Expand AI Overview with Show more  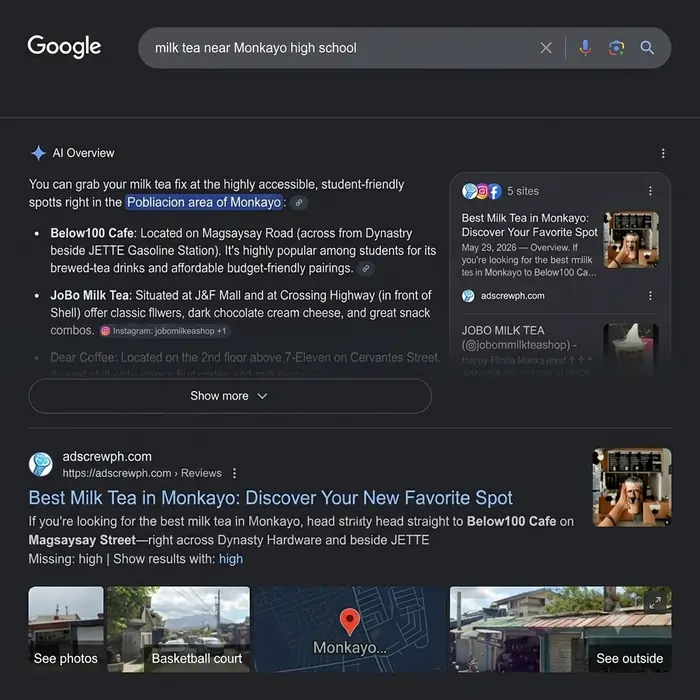230,396
